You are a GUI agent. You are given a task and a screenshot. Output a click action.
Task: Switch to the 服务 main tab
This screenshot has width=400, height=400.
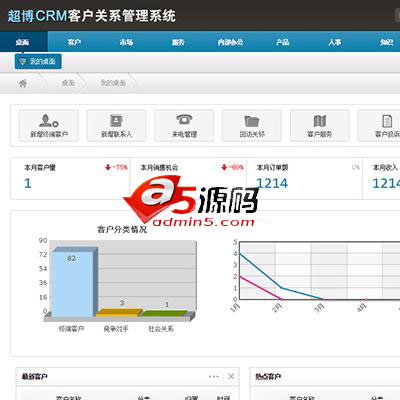178,42
